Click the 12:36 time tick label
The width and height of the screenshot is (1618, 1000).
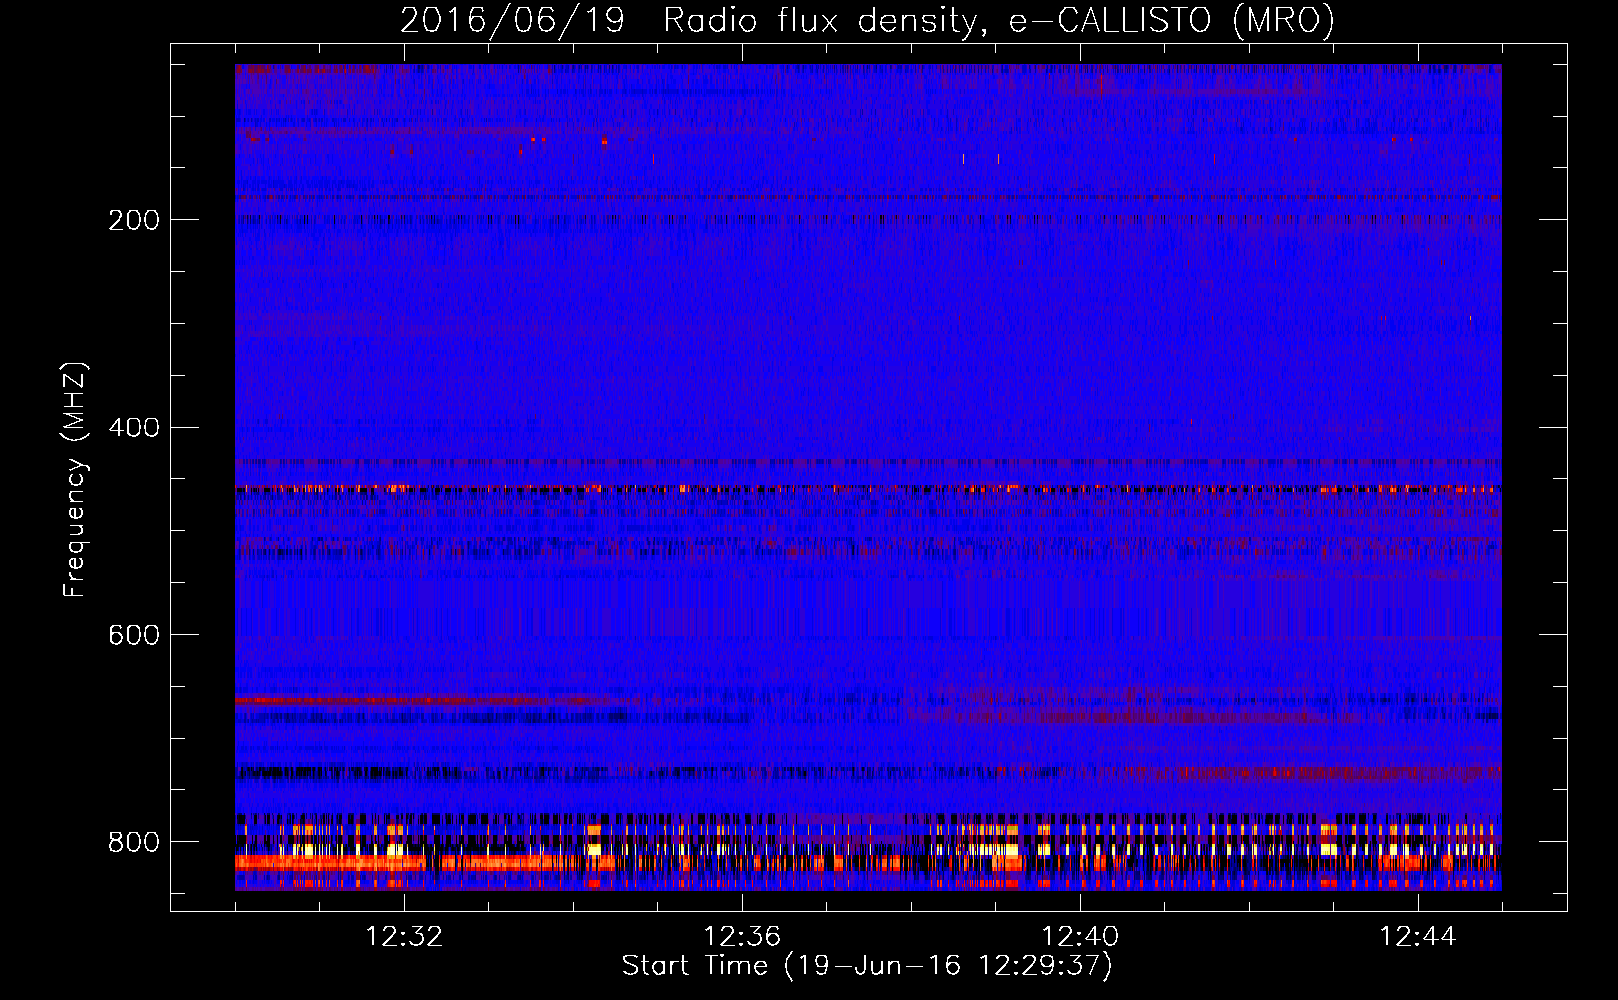(742, 937)
